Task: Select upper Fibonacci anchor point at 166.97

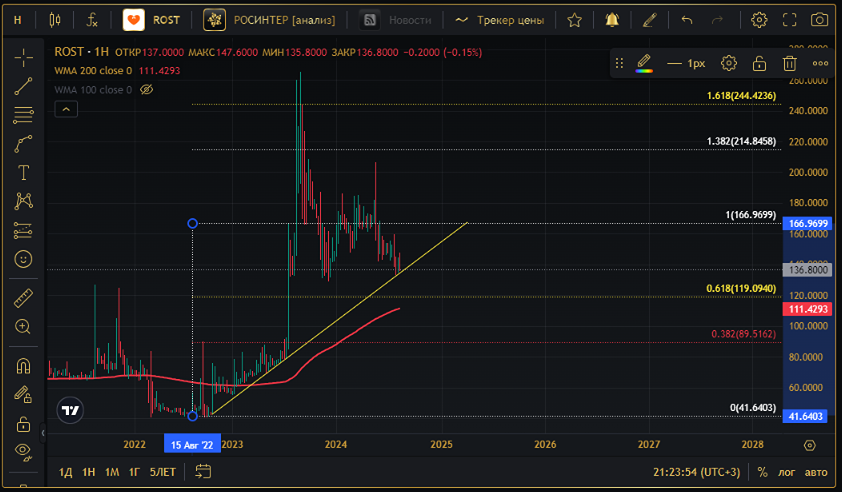Action: [192, 223]
